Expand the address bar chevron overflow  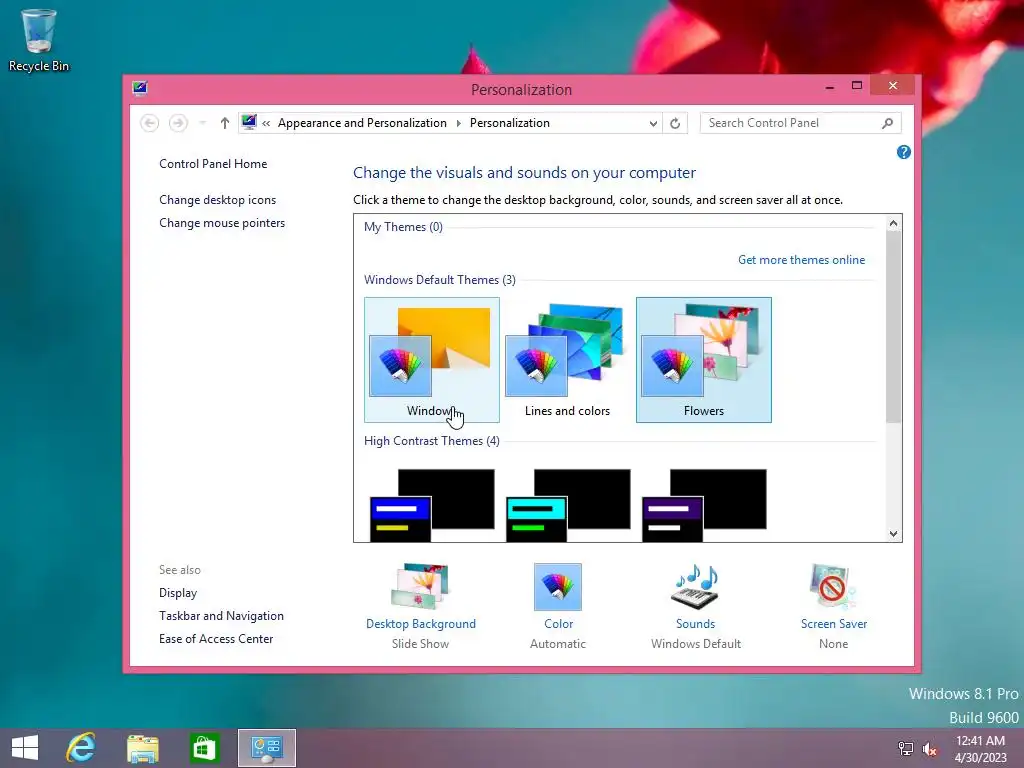[266, 123]
